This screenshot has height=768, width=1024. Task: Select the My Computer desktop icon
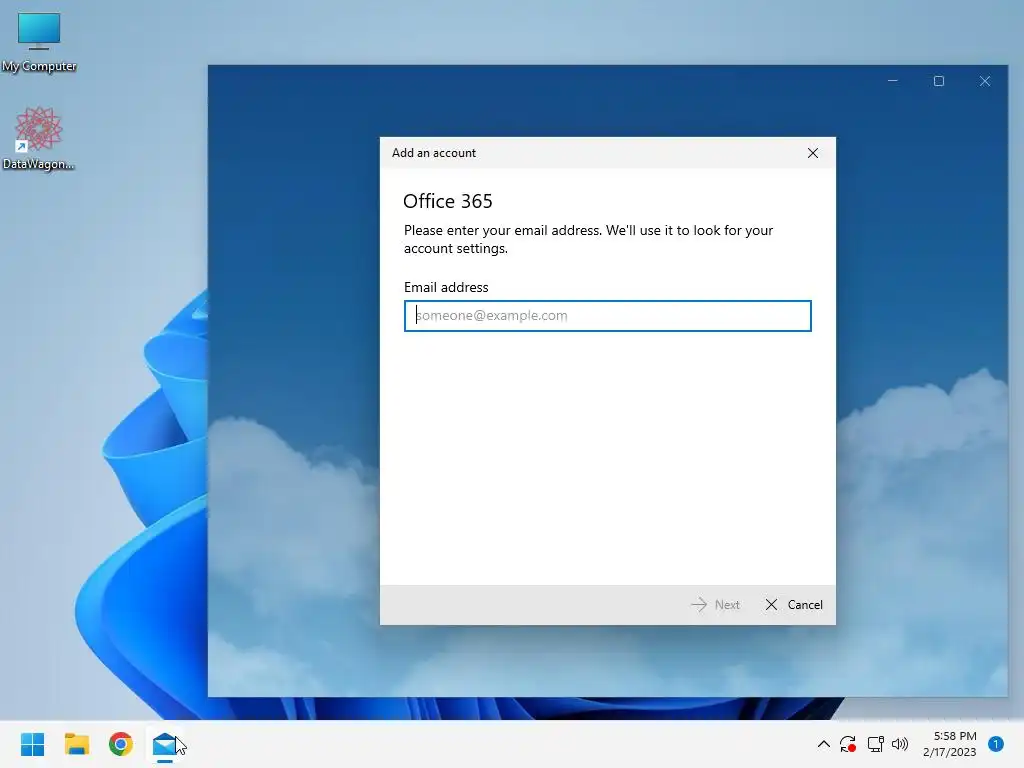point(39,43)
